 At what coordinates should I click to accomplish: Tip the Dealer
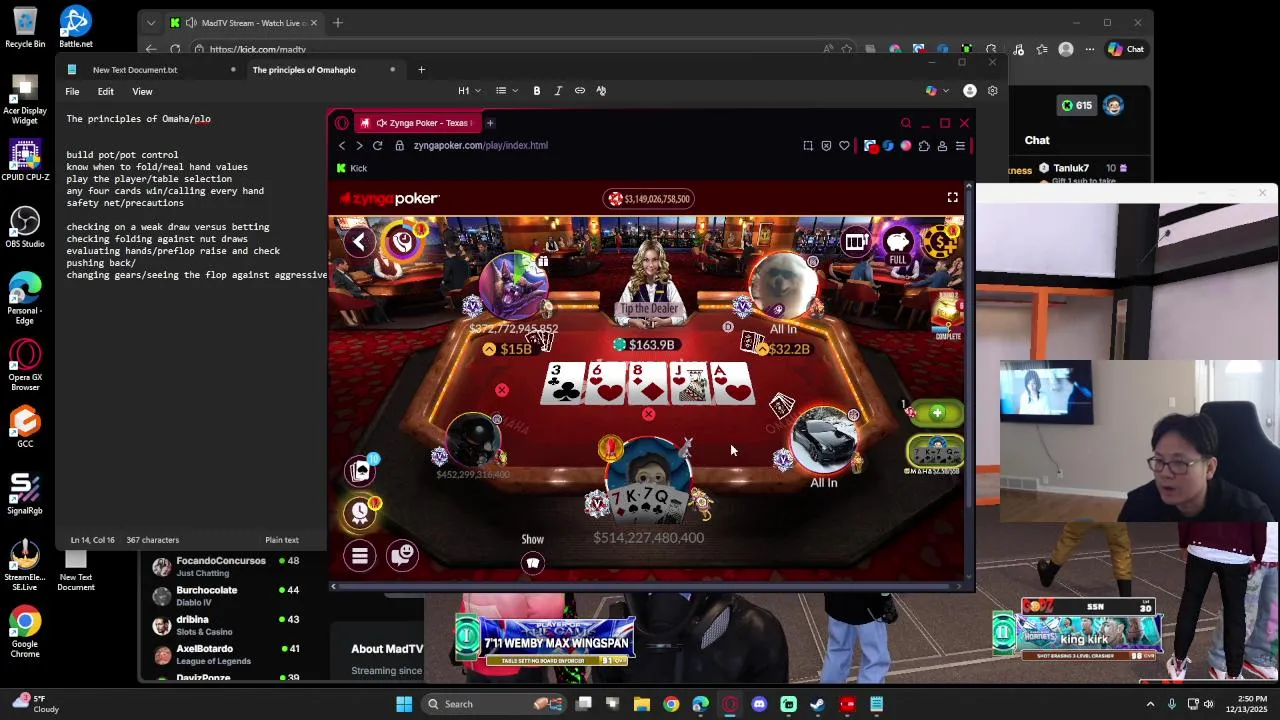(x=650, y=309)
